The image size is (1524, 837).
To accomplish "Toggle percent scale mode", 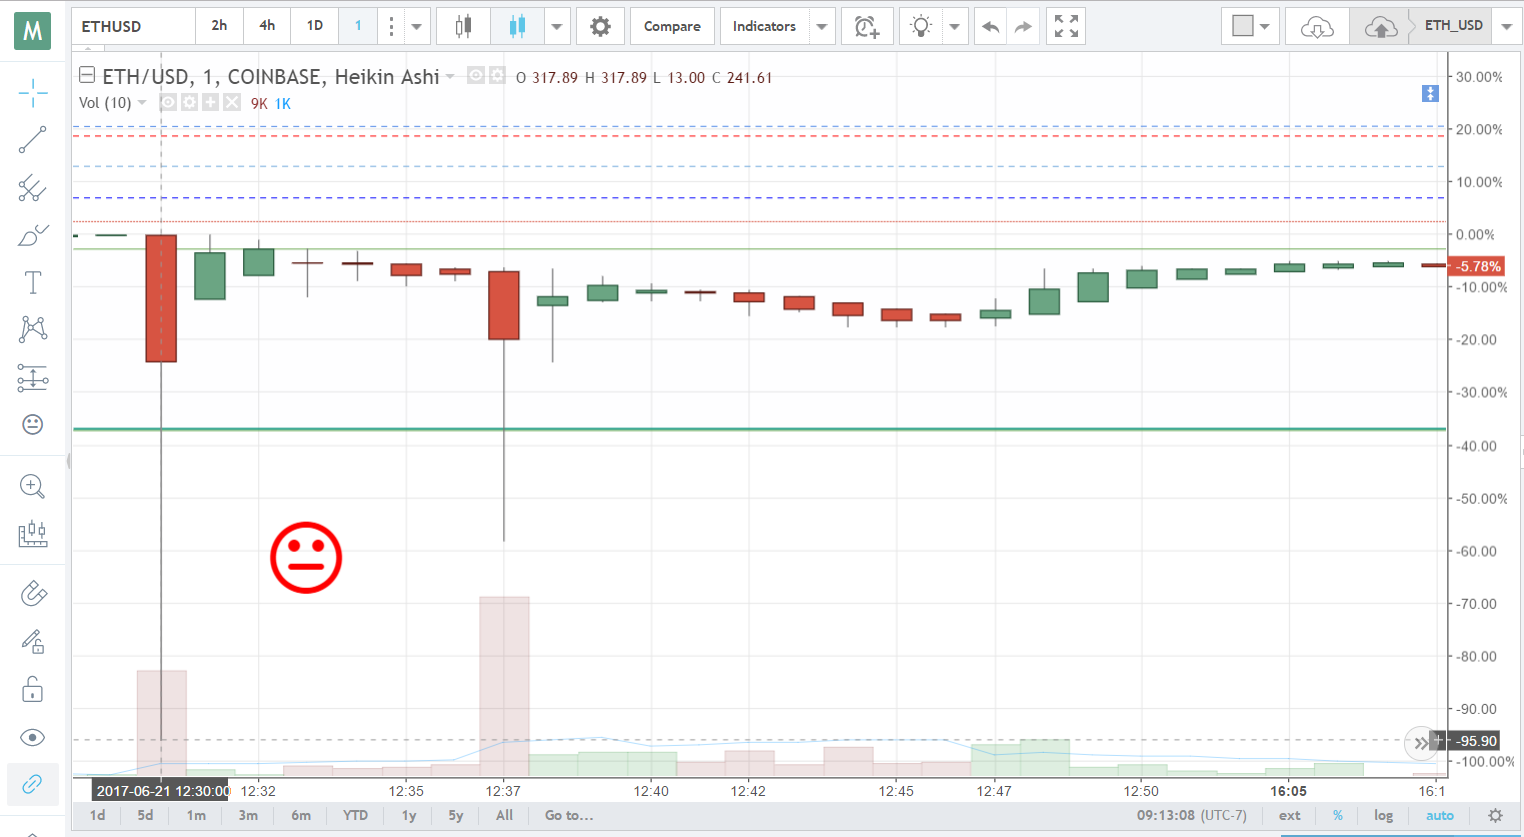I will click(1338, 815).
